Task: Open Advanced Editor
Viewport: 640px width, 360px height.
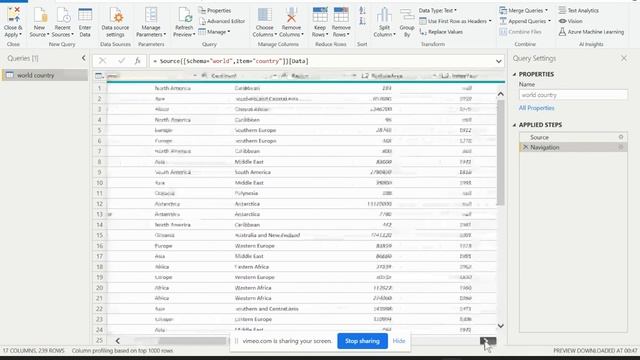Action: [x=222, y=21]
